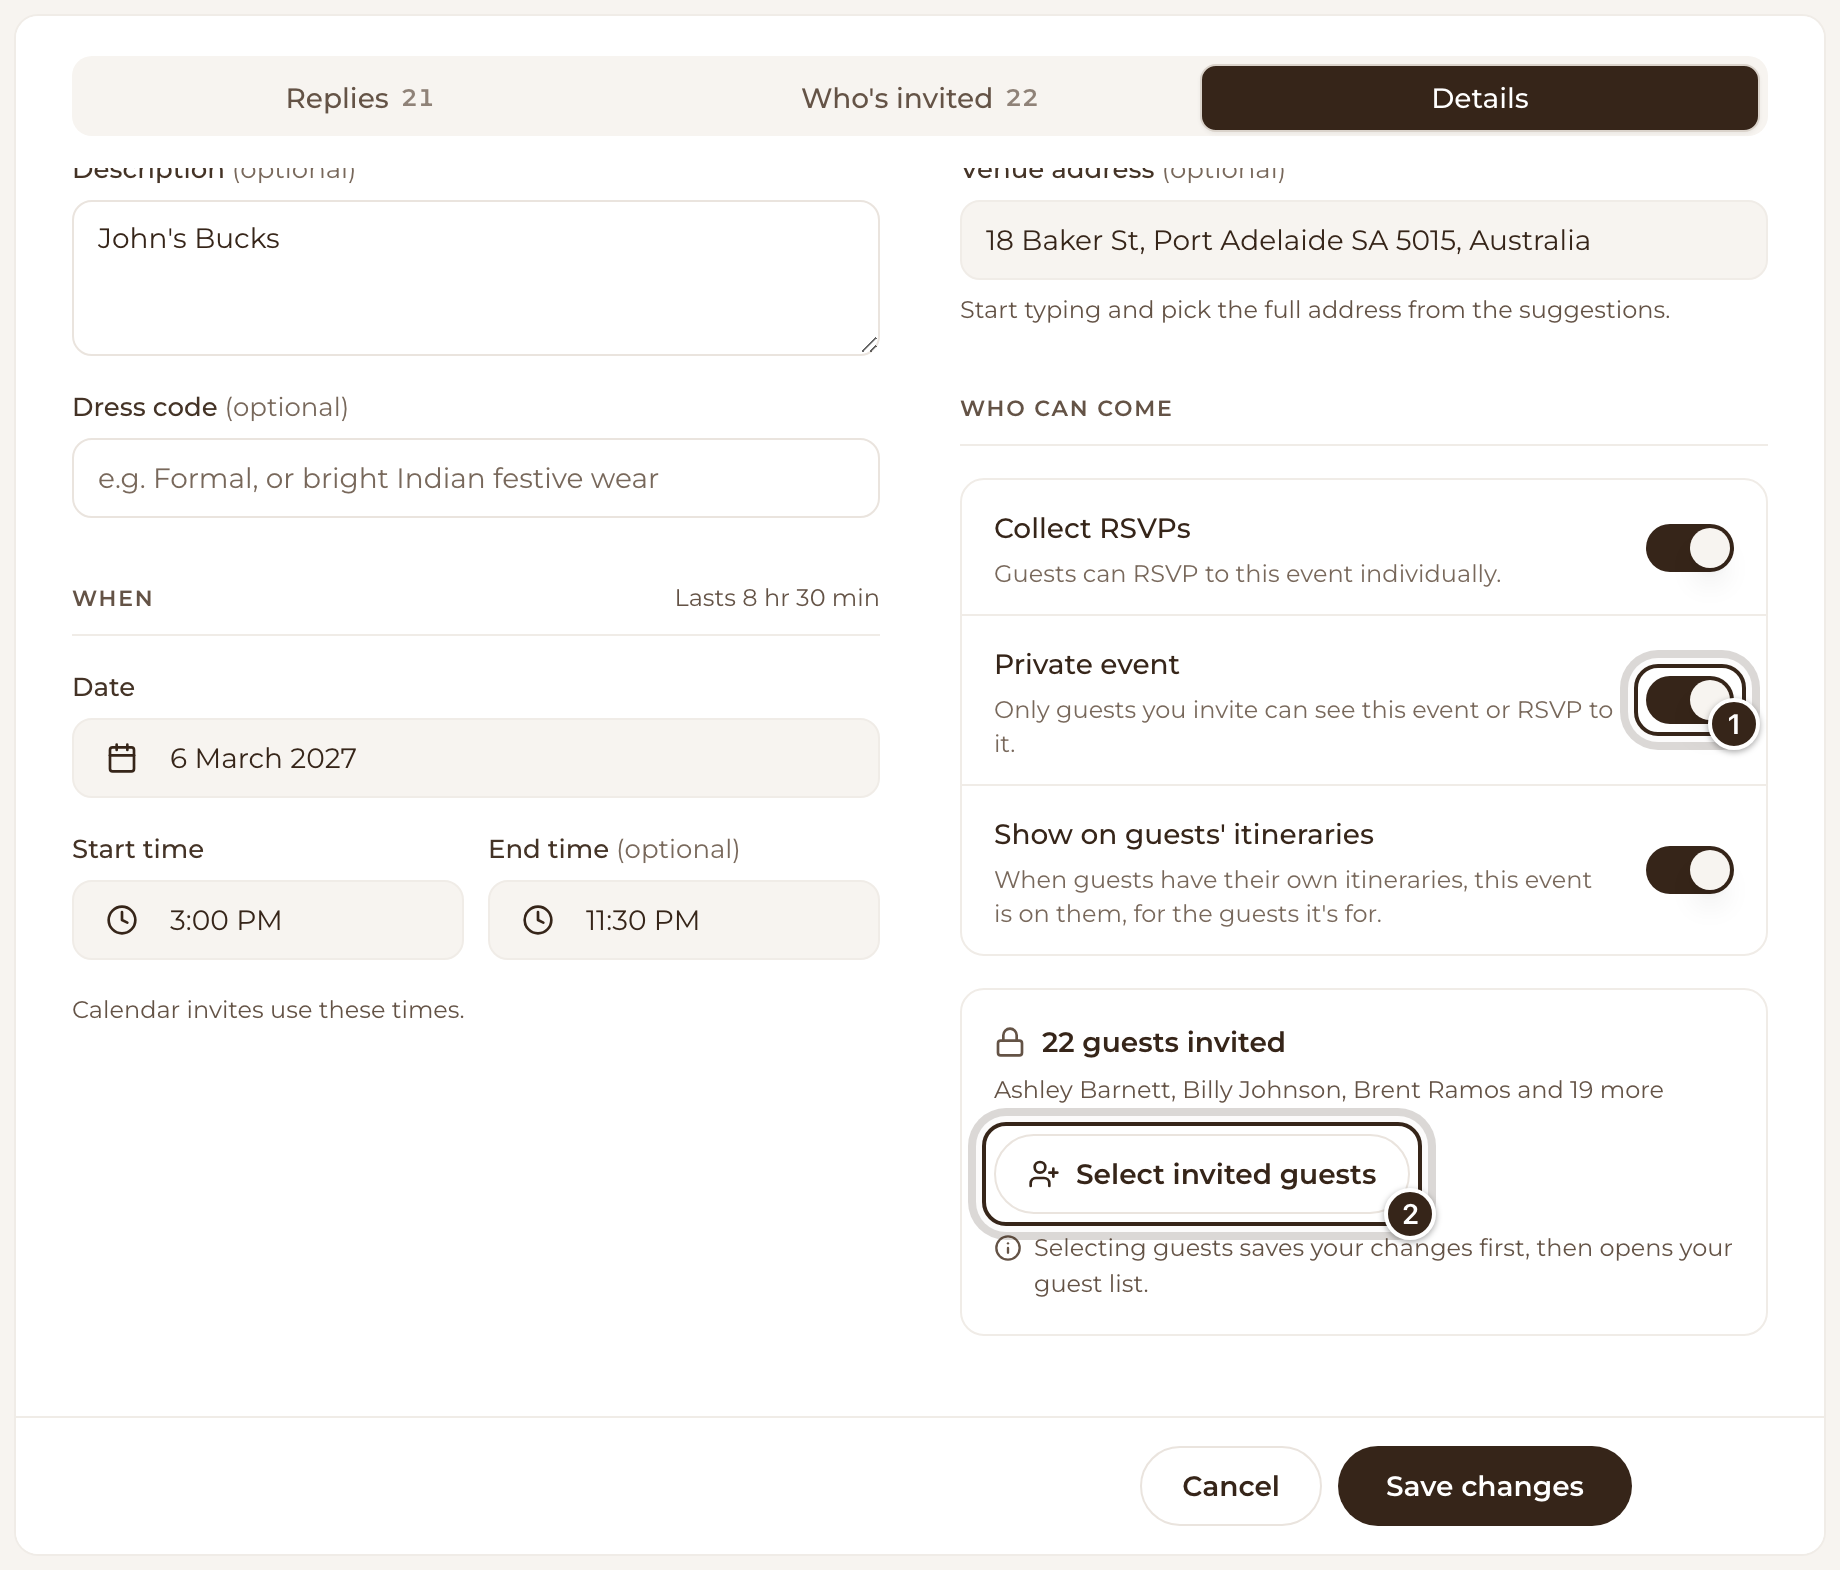Click the add-person icon on Select invited guests
1840x1570 pixels.
[1044, 1174]
